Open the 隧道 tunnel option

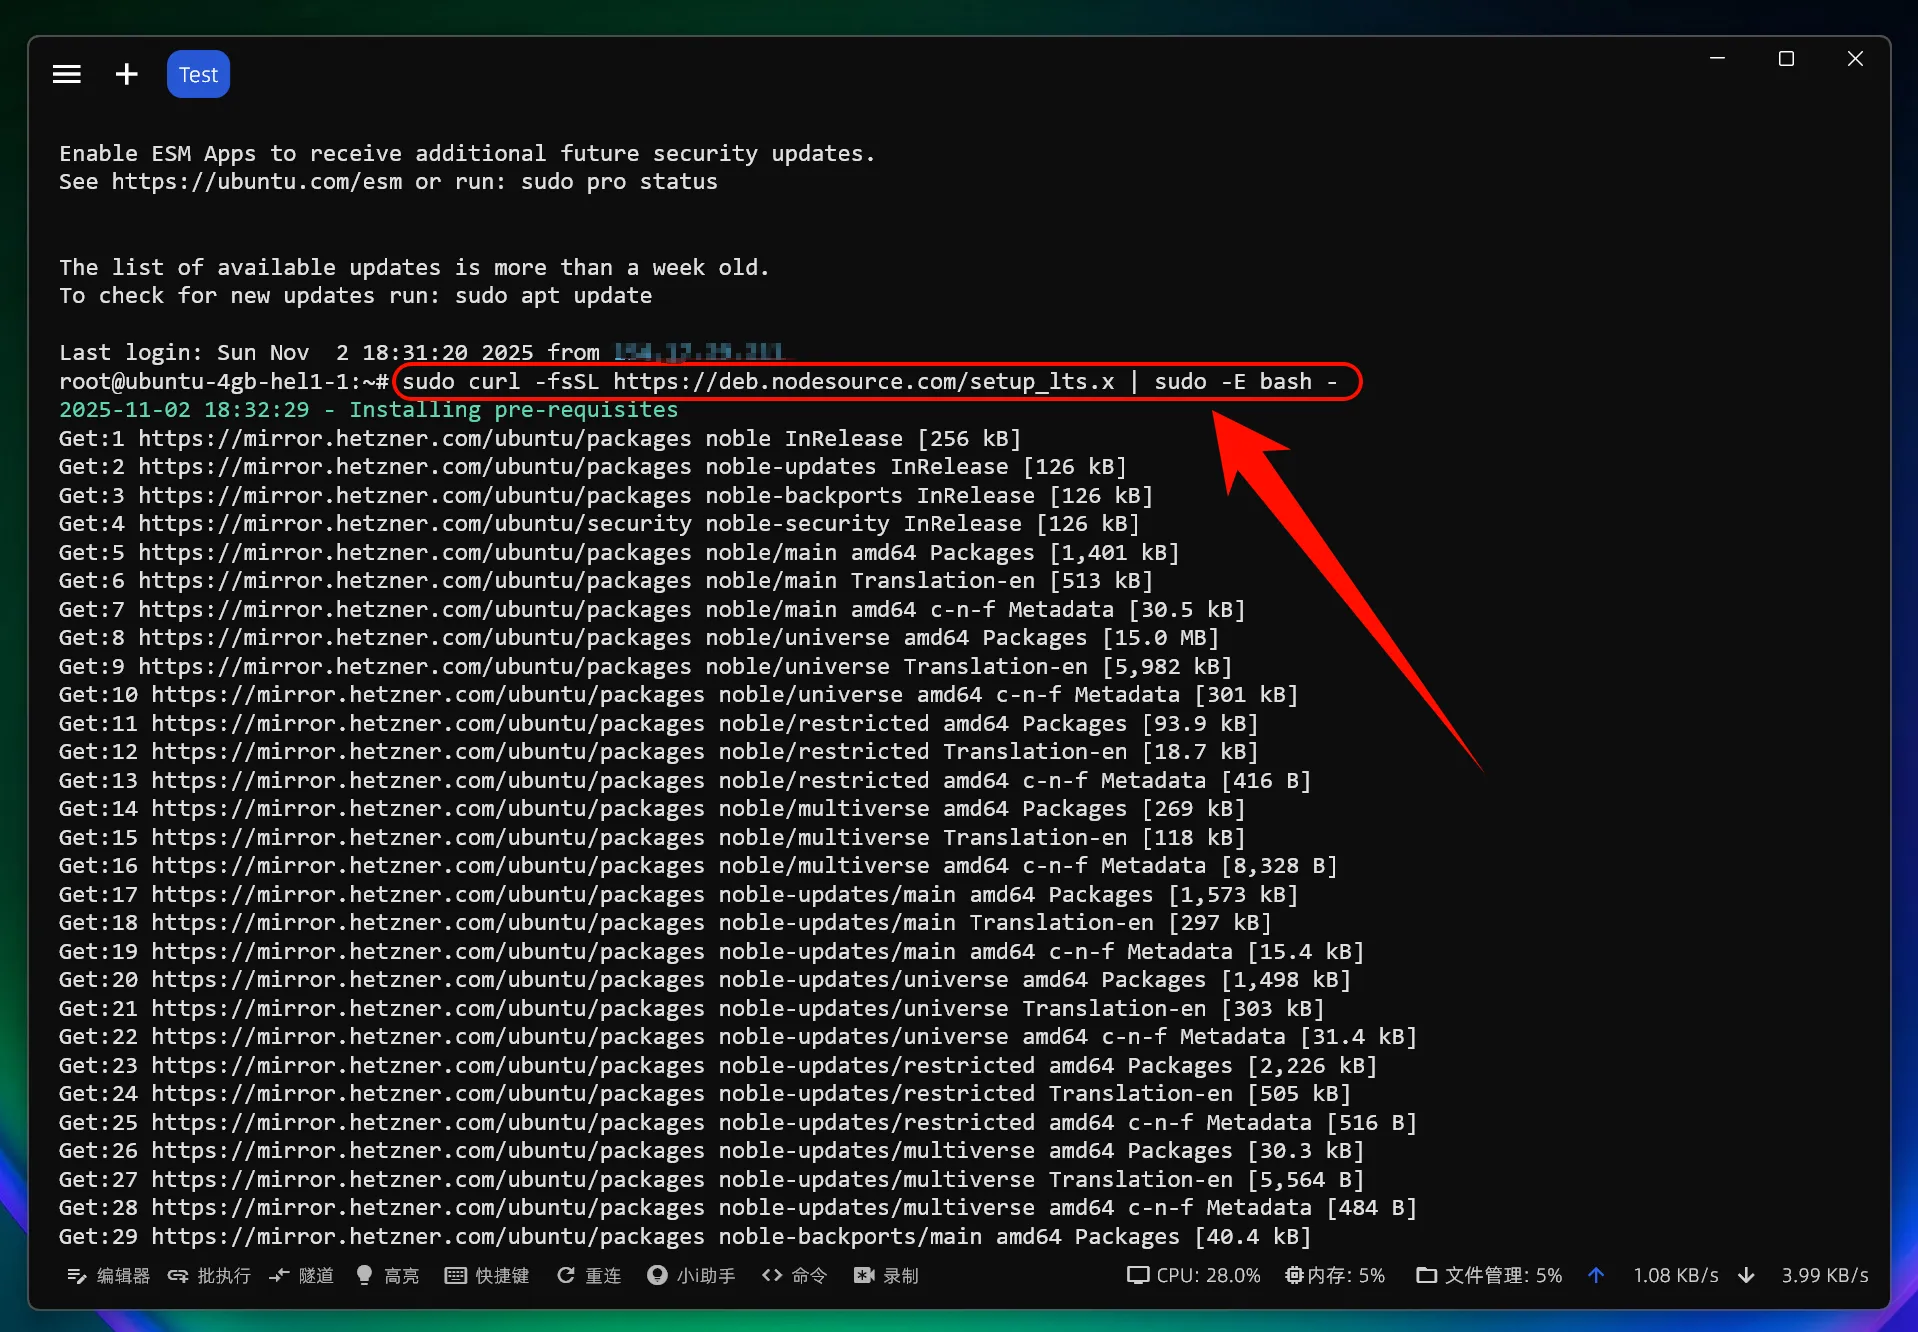301,1275
